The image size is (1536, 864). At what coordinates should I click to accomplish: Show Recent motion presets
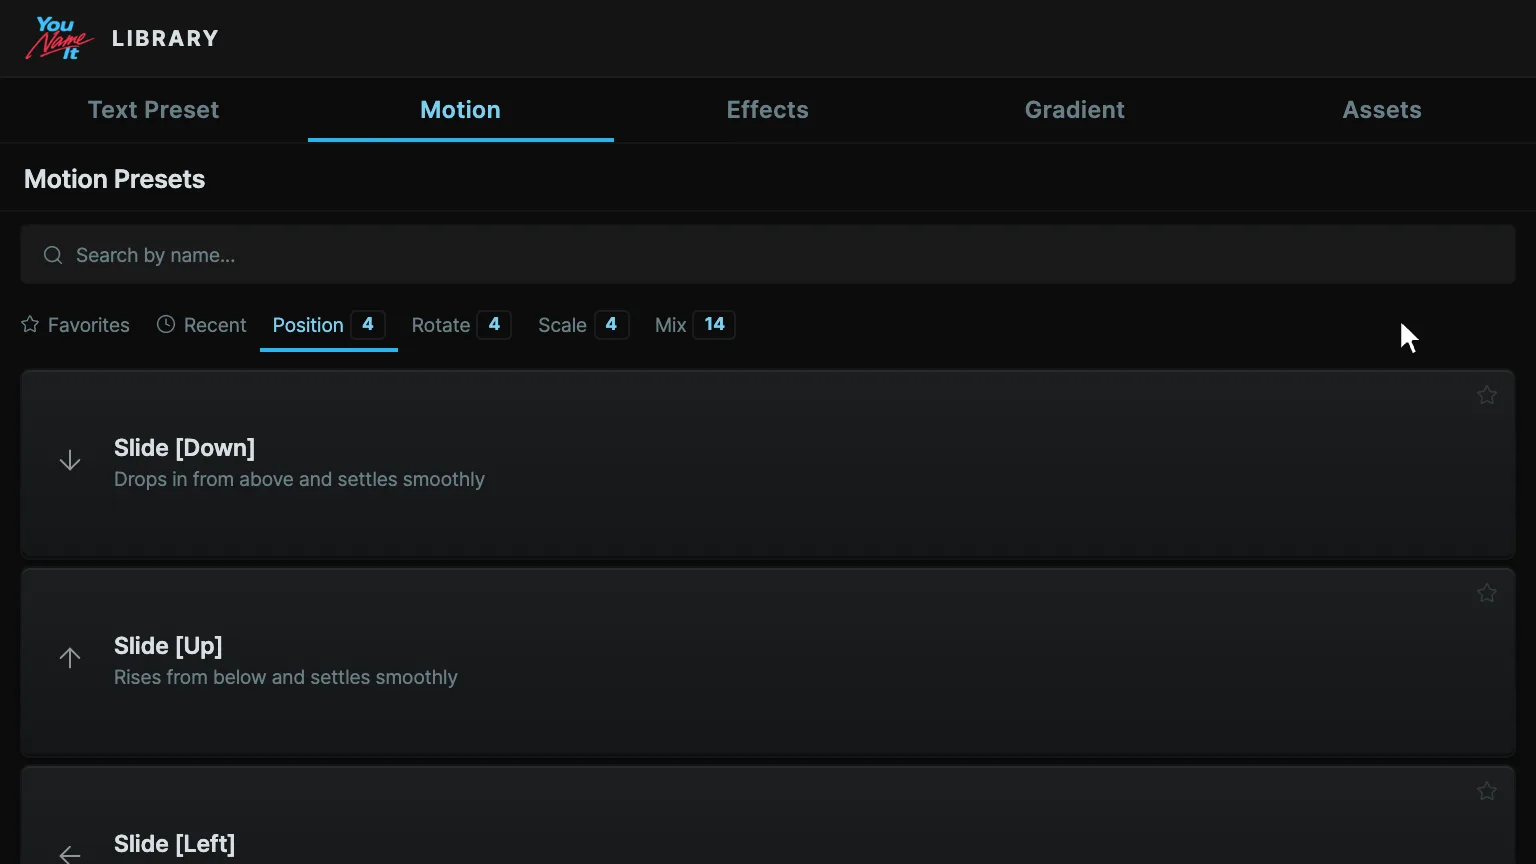(x=201, y=325)
